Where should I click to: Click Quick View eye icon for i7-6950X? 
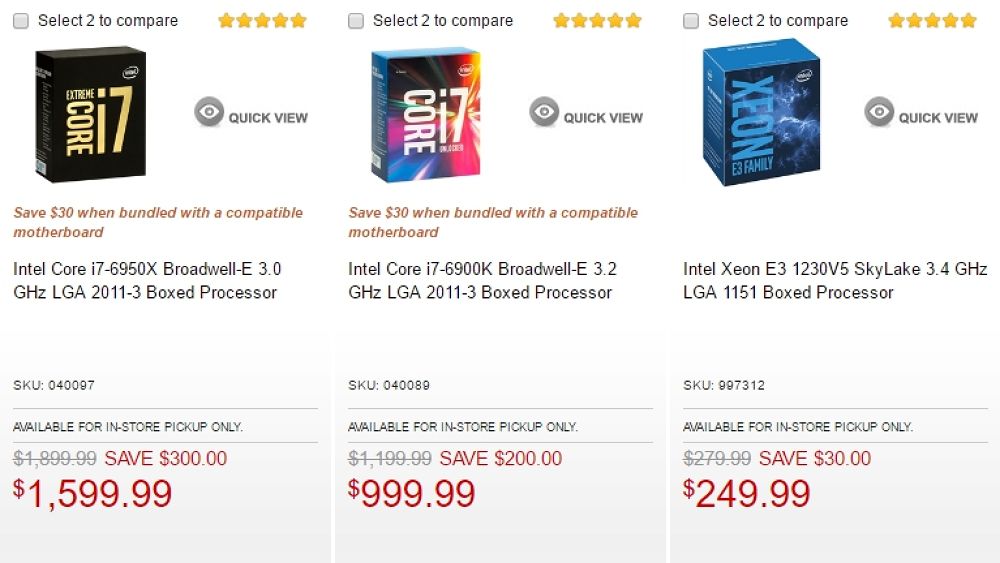click(x=209, y=112)
